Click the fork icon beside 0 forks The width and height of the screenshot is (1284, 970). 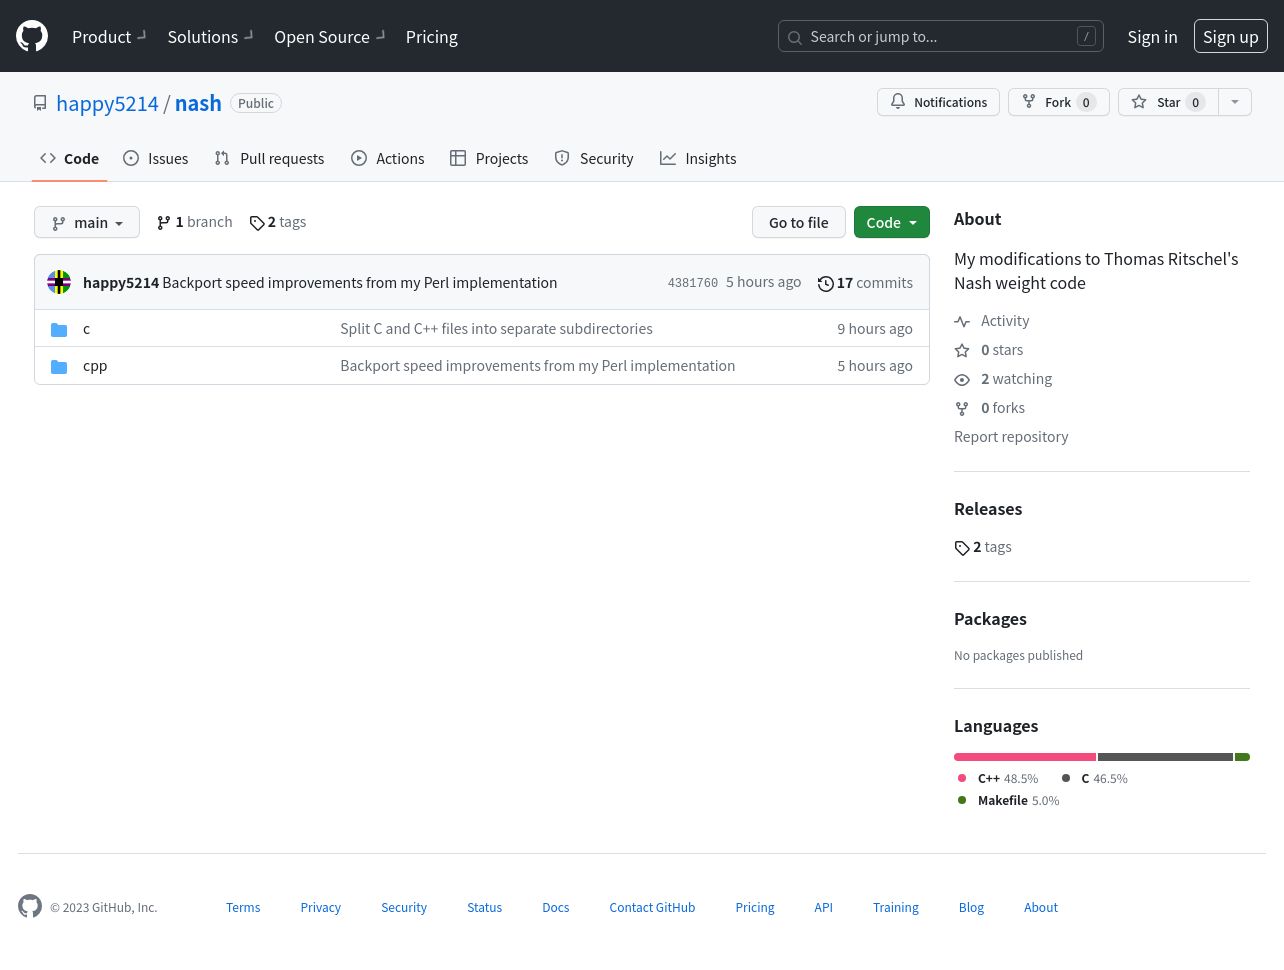click(962, 408)
